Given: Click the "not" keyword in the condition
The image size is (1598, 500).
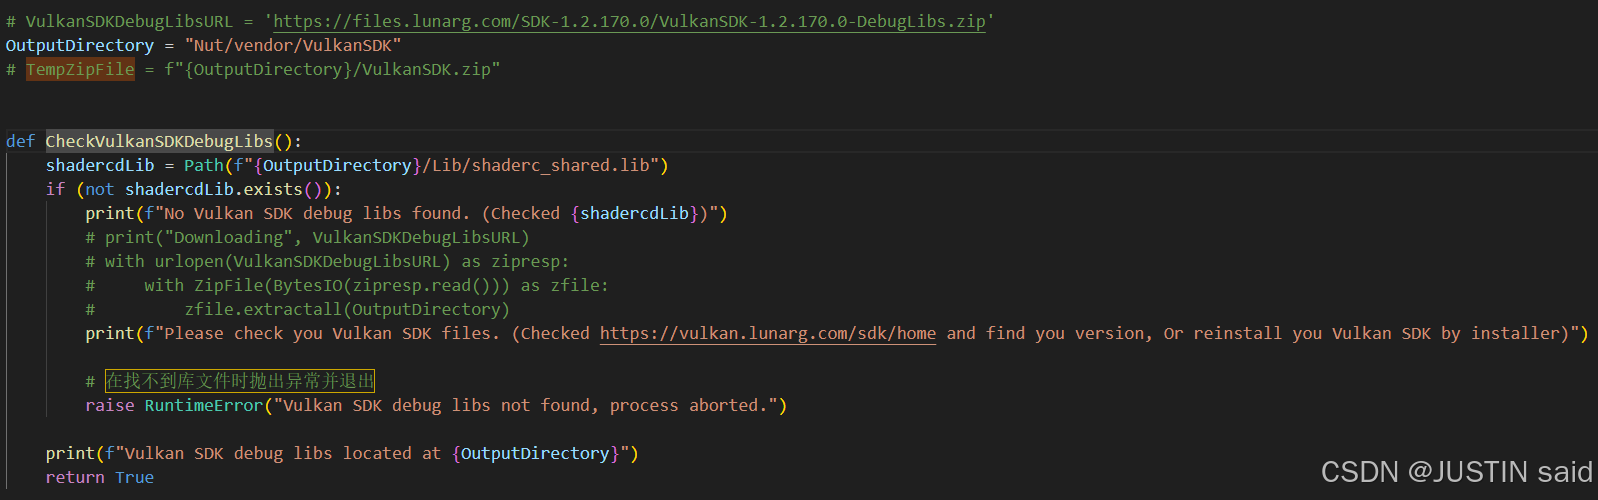Looking at the screenshot, I should click(x=100, y=189).
